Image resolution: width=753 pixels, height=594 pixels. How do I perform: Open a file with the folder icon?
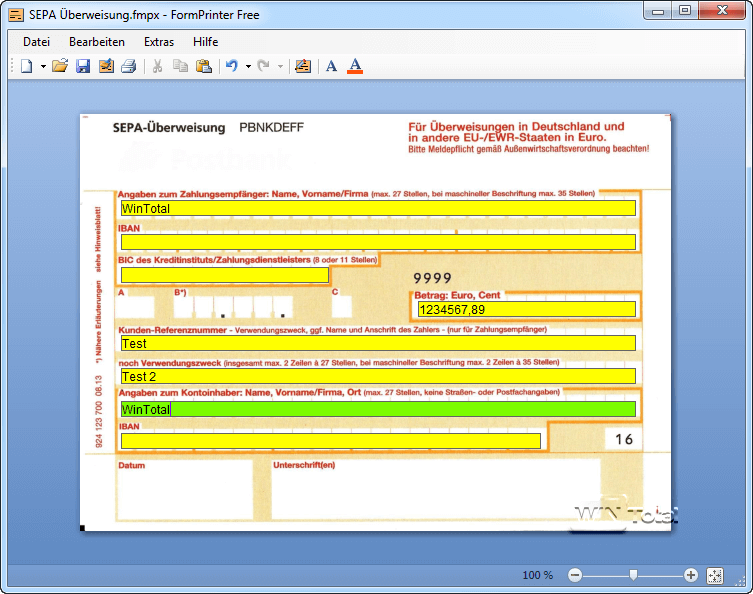pos(60,66)
